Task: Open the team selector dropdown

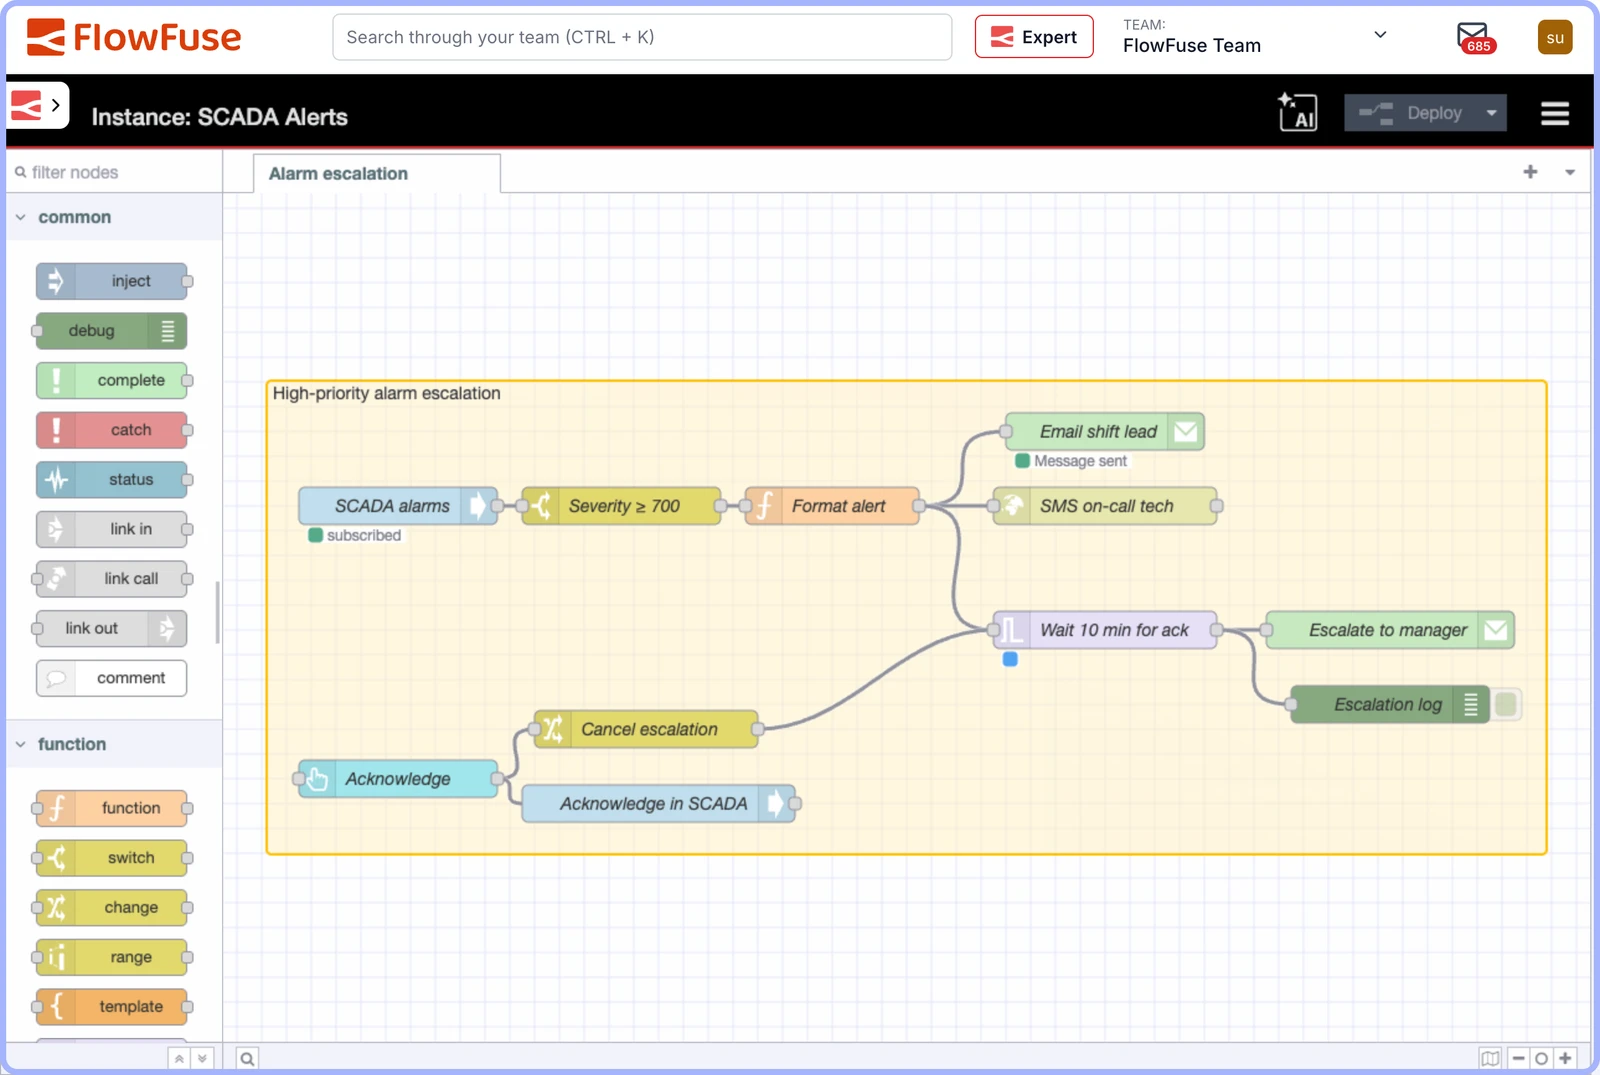Action: point(1255,37)
